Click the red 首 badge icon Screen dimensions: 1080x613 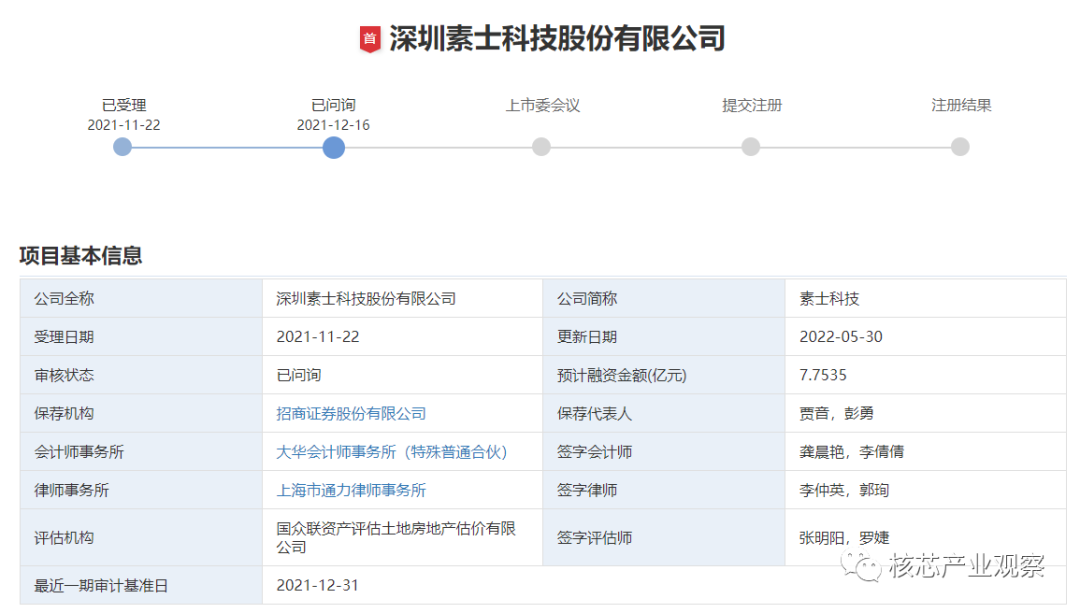[x=370, y=39]
